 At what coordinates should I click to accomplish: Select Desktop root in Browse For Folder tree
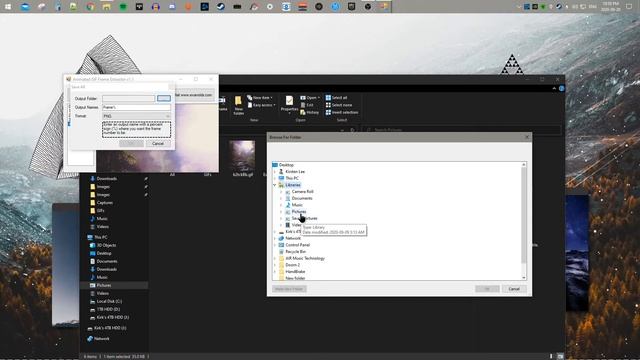point(286,165)
